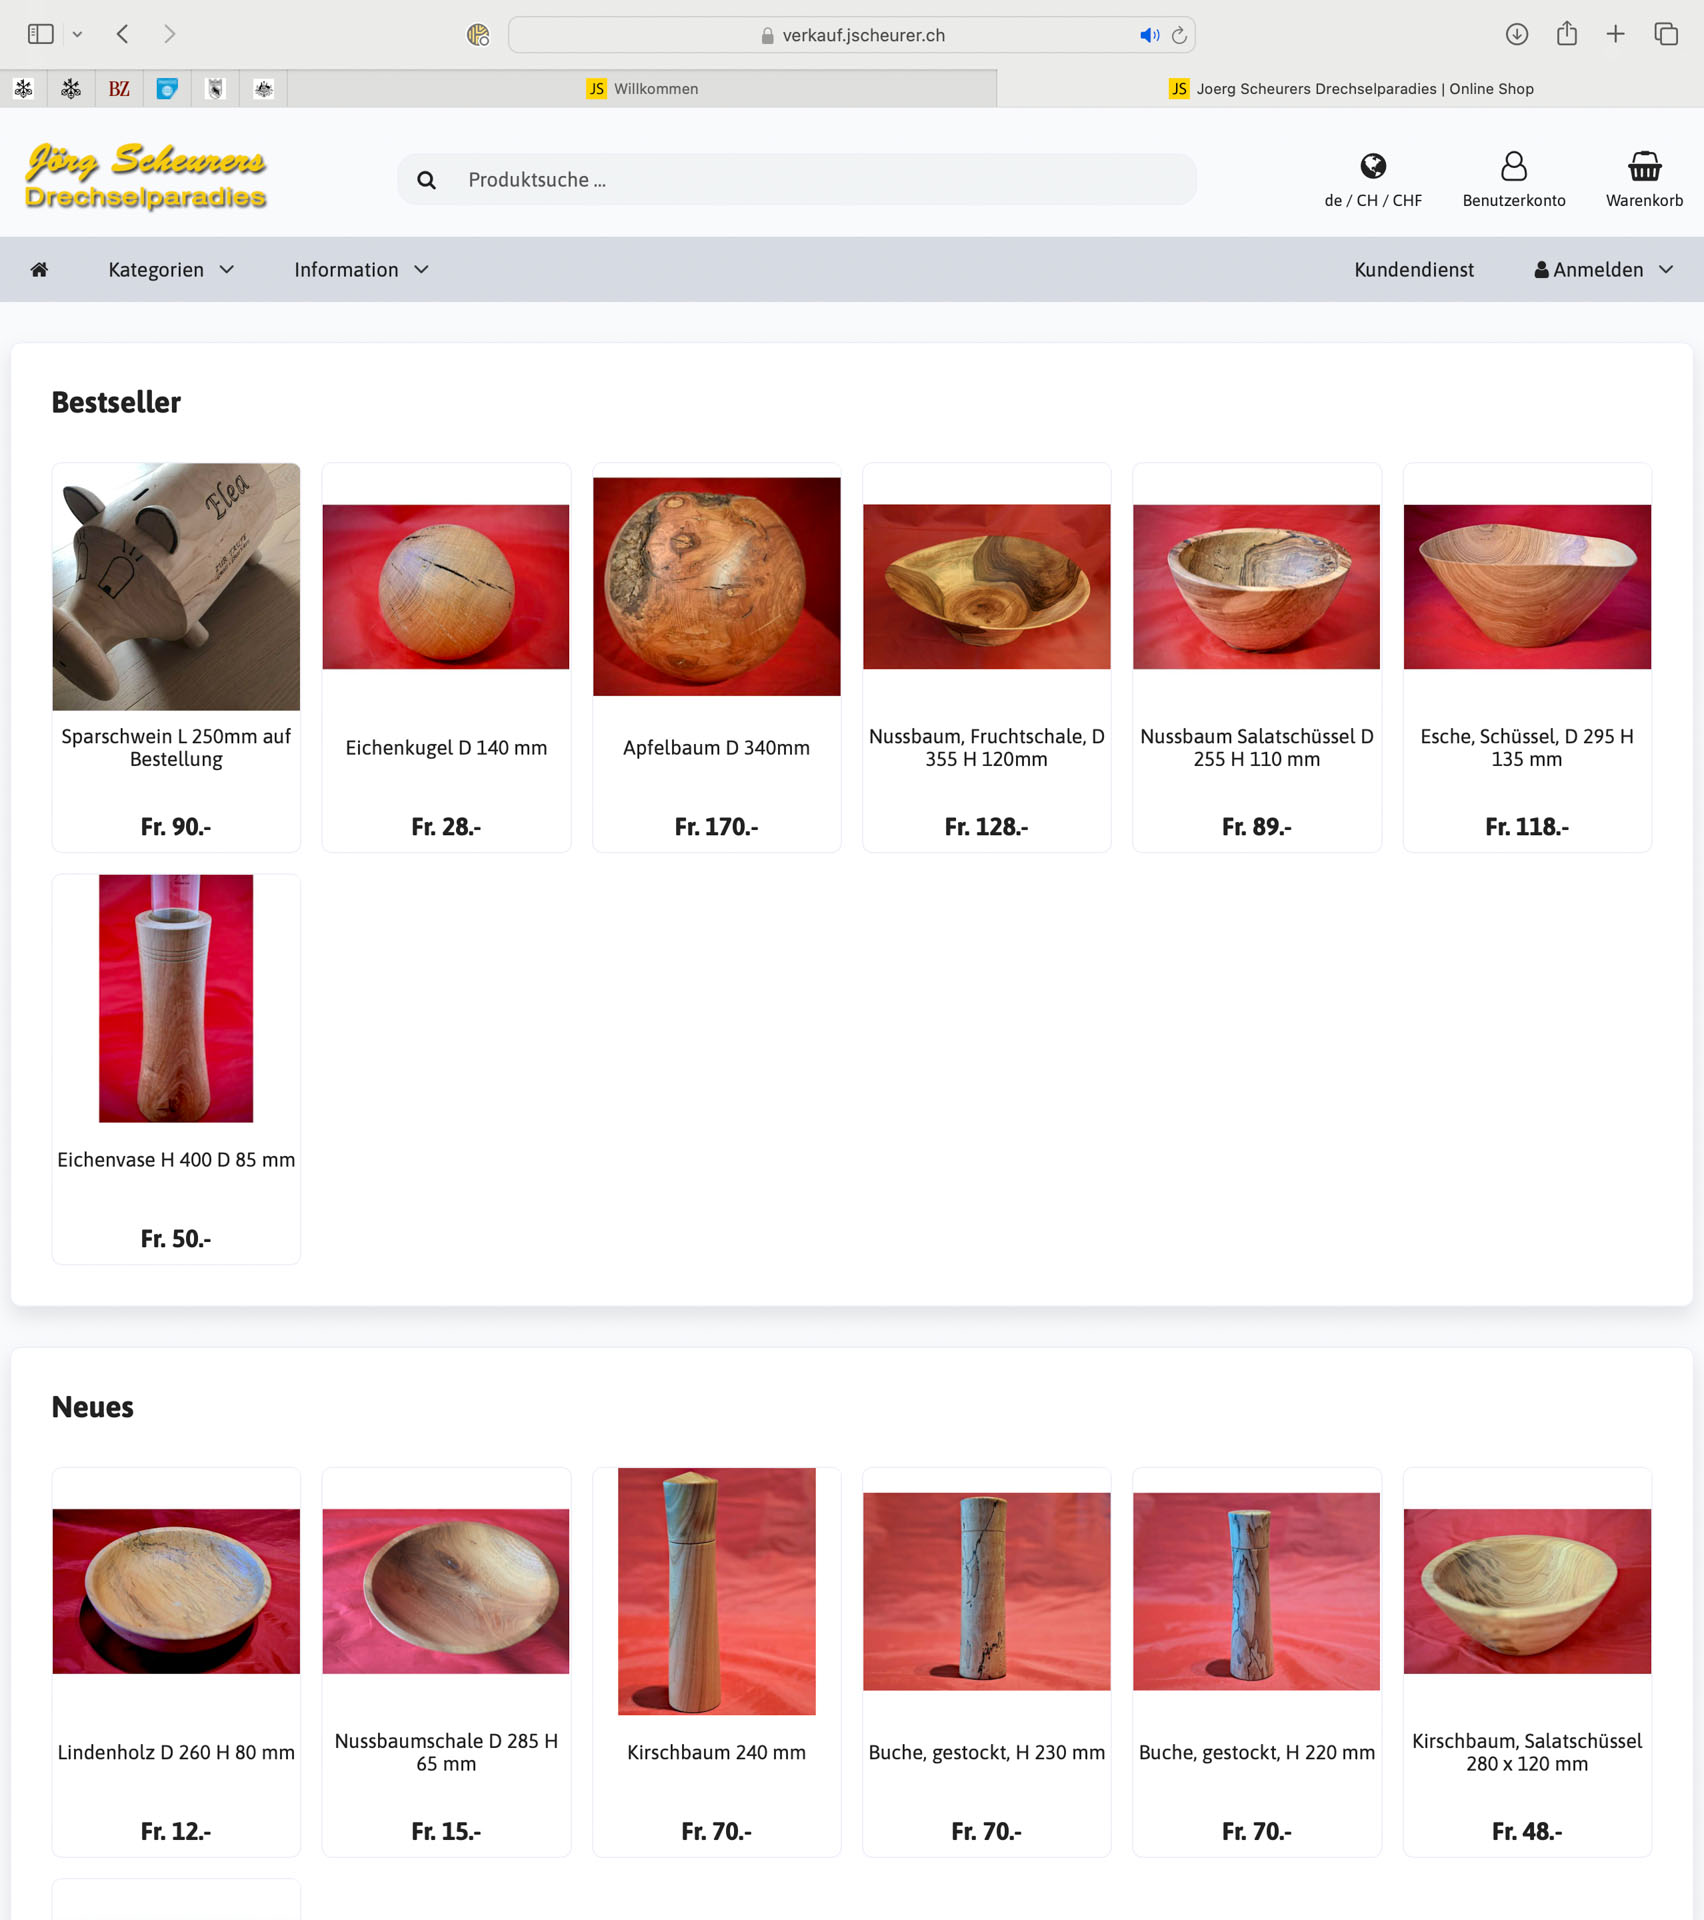Open Eichenvase H 400 D 85 mm link
1704x1920 pixels.
click(x=176, y=1160)
